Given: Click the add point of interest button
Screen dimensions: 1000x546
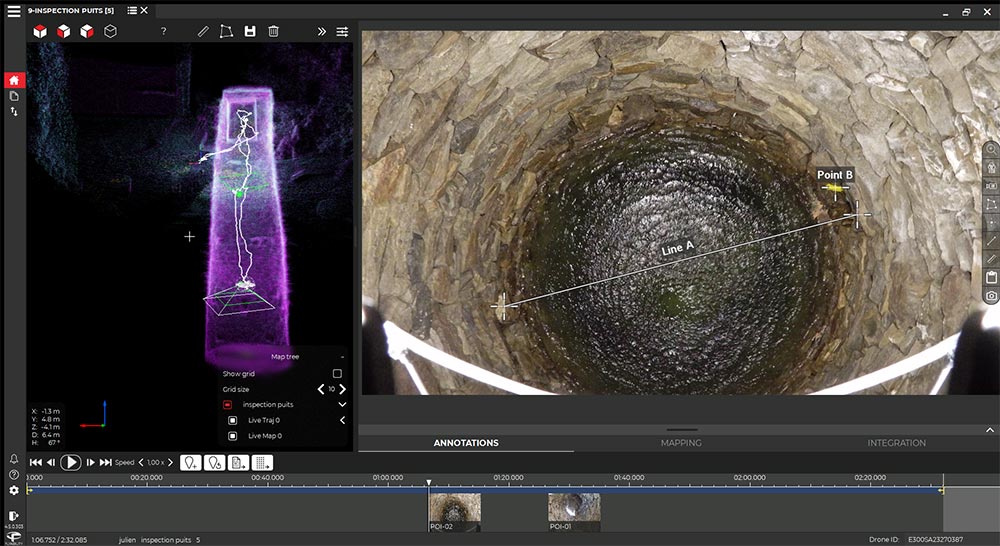Looking at the screenshot, I should pos(189,462).
